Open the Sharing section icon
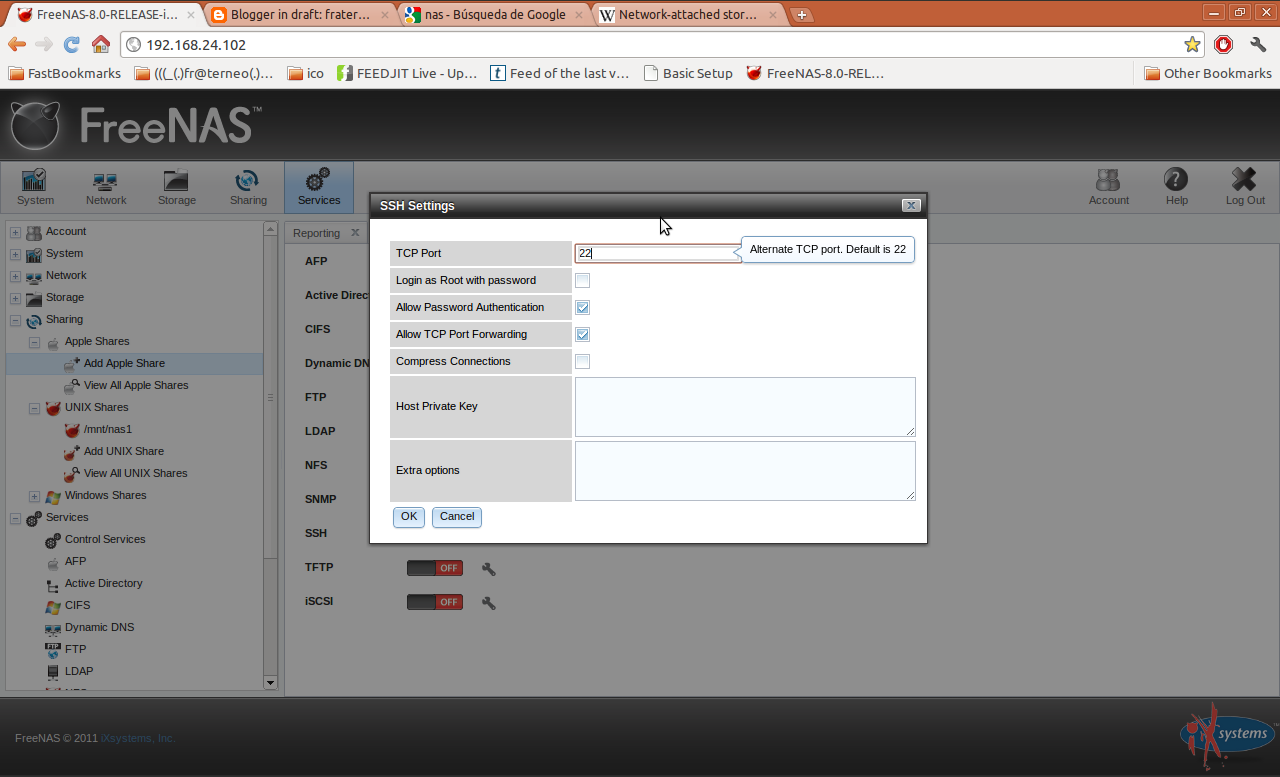The width and height of the screenshot is (1280, 777). pyautogui.click(x=247, y=186)
